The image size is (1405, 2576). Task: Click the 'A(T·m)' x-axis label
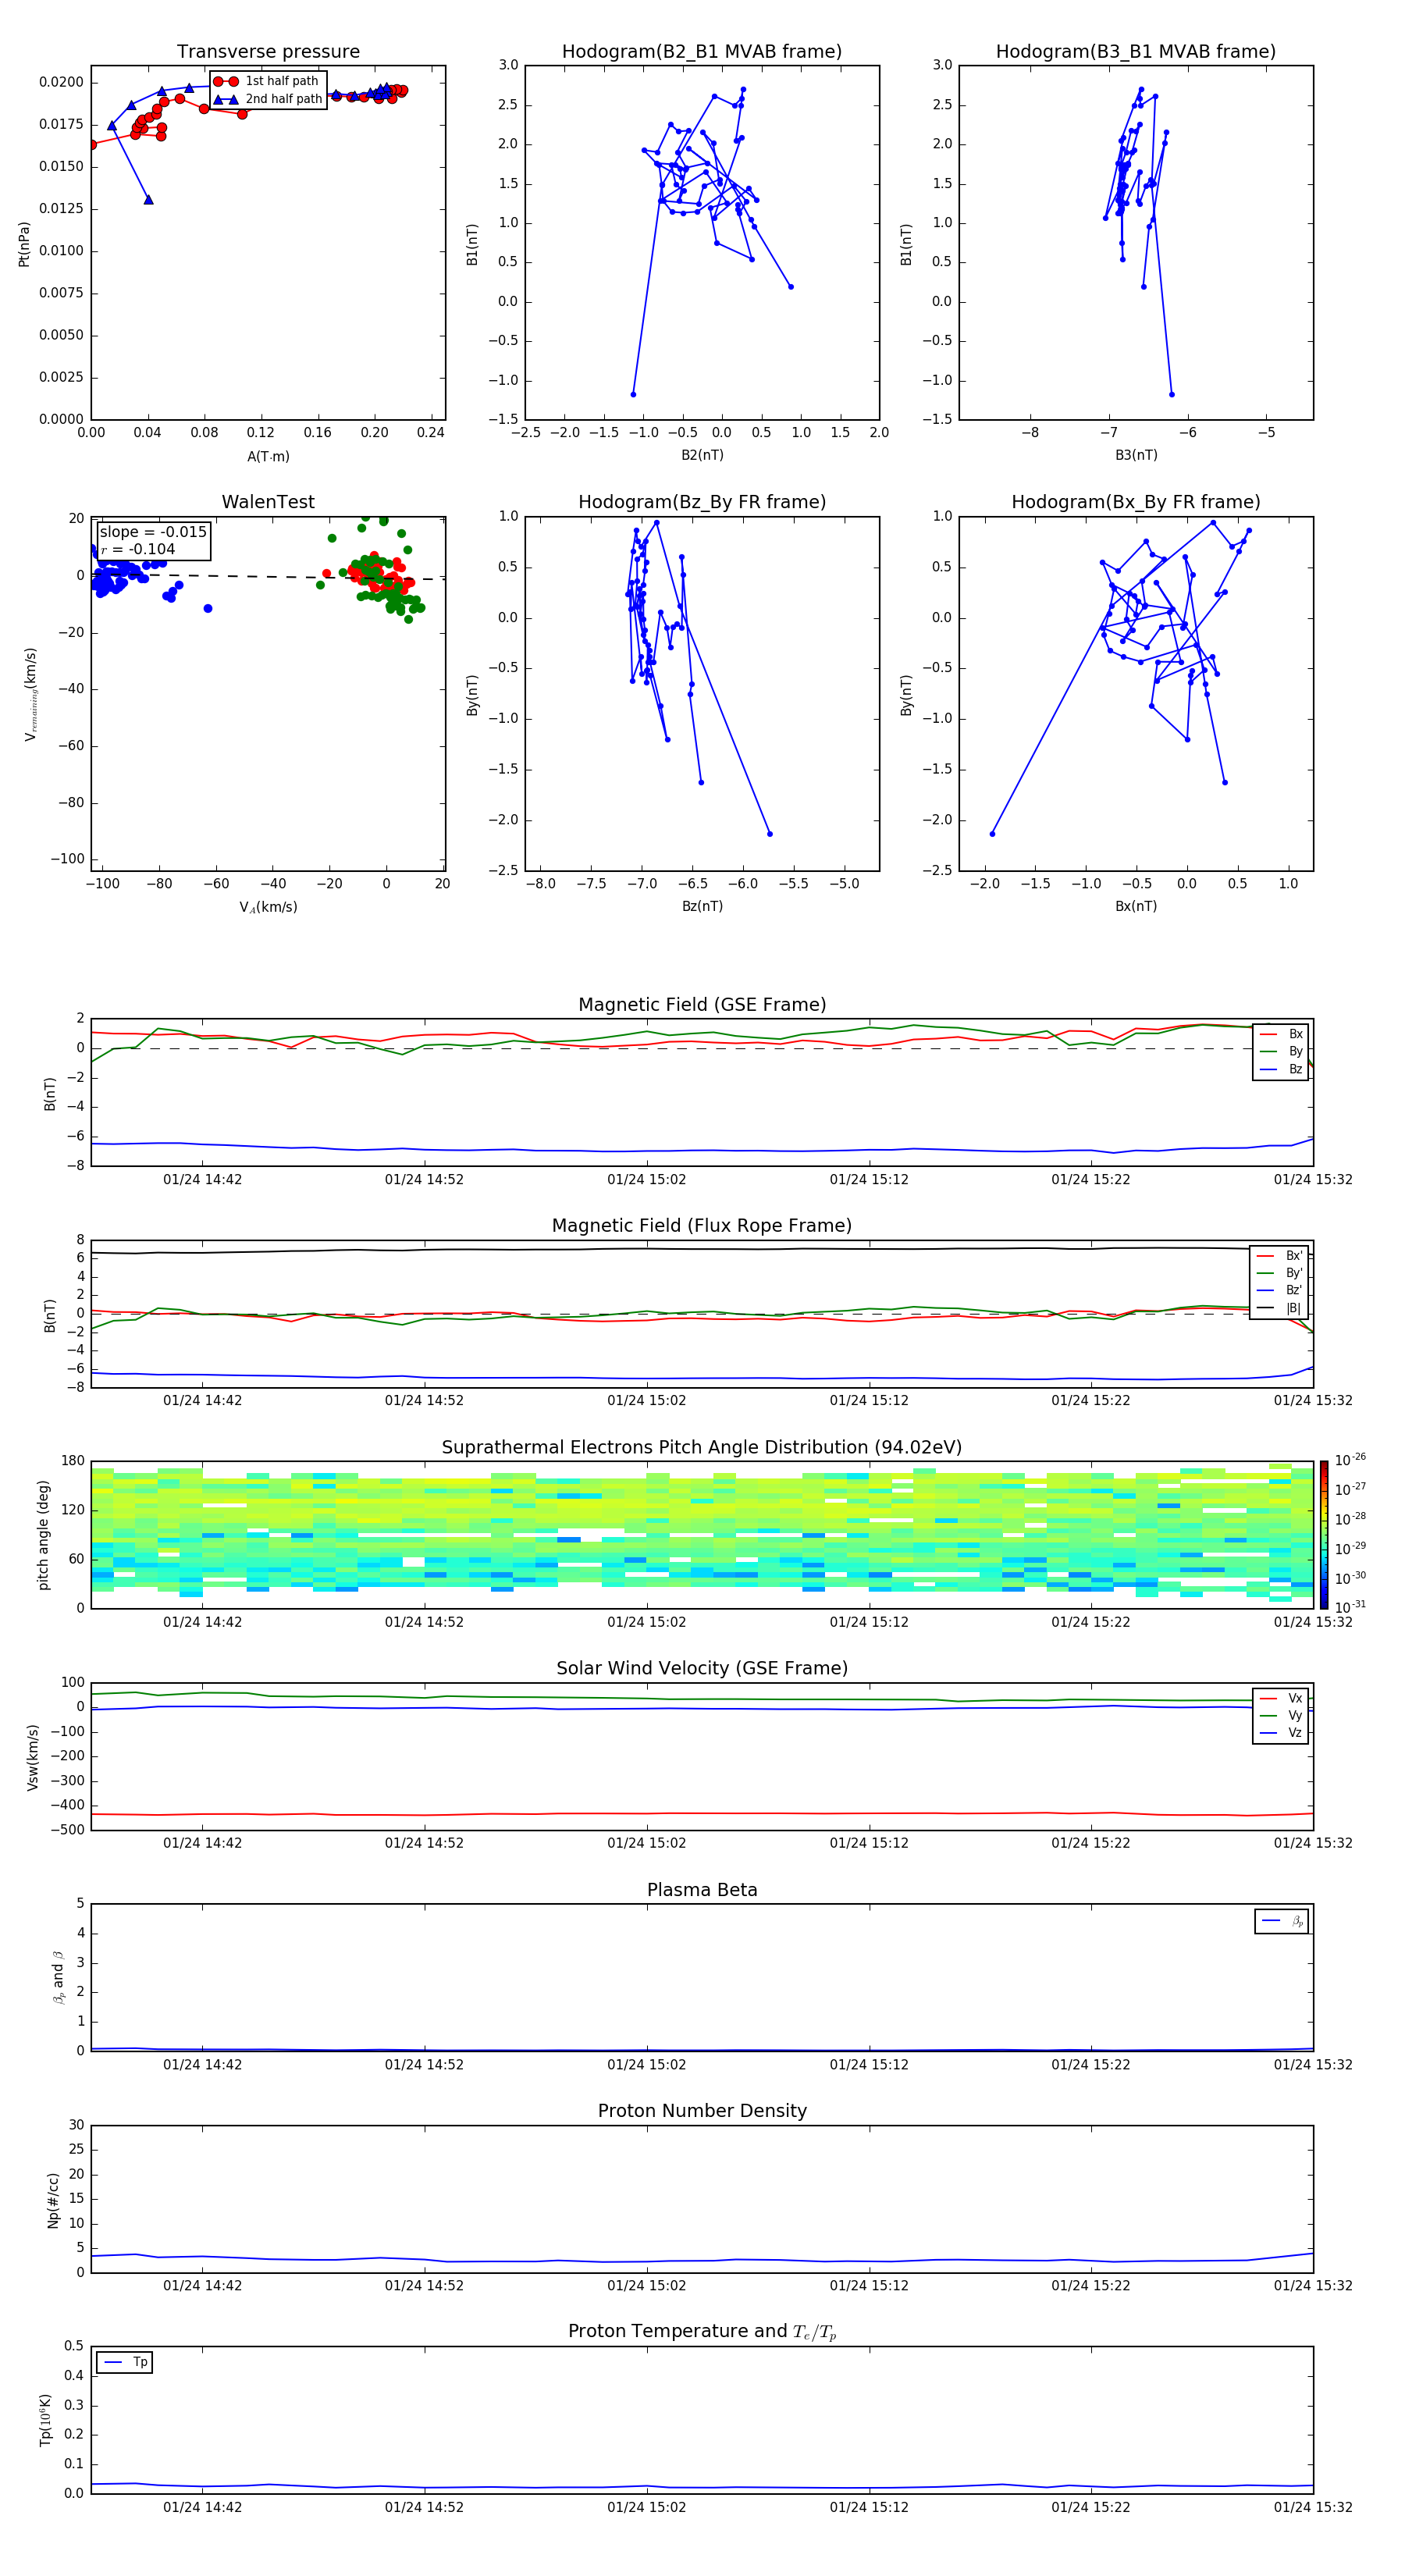click(268, 456)
